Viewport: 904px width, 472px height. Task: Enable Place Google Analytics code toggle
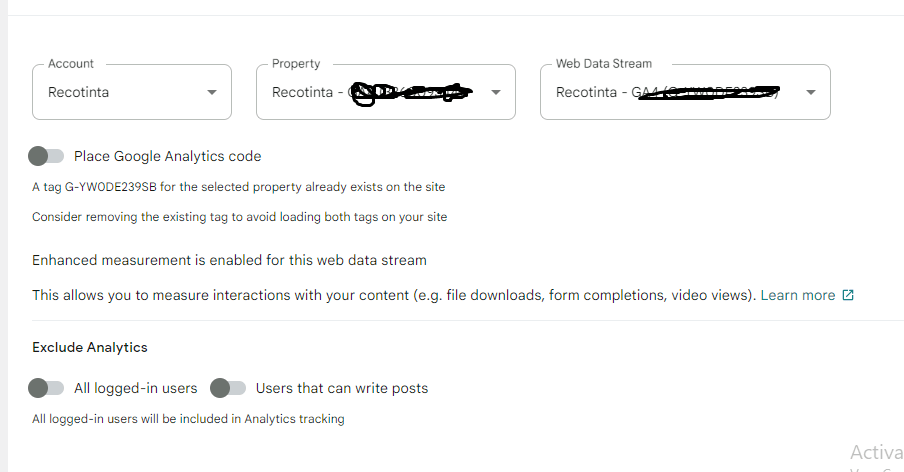pyautogui.click(x=46, y=156)
